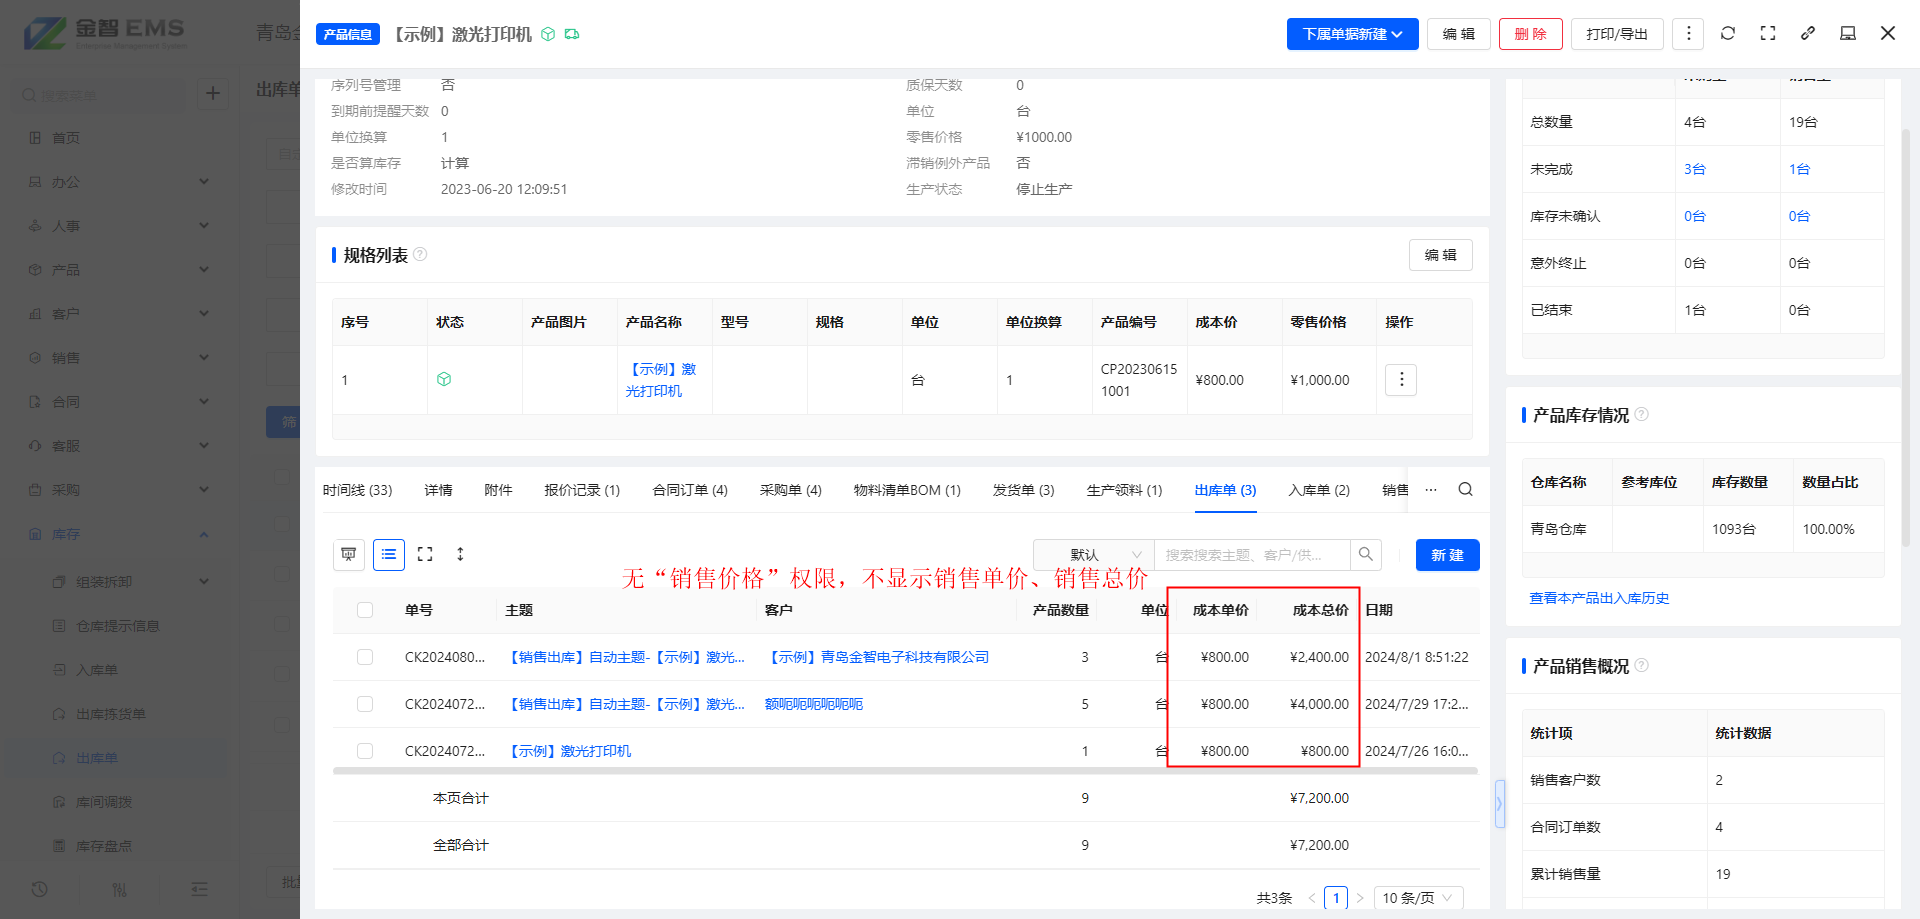This screenshot has height=919, width=1920.
Task: Open tab search magnifier icon
Action: tap(1465, 489)
